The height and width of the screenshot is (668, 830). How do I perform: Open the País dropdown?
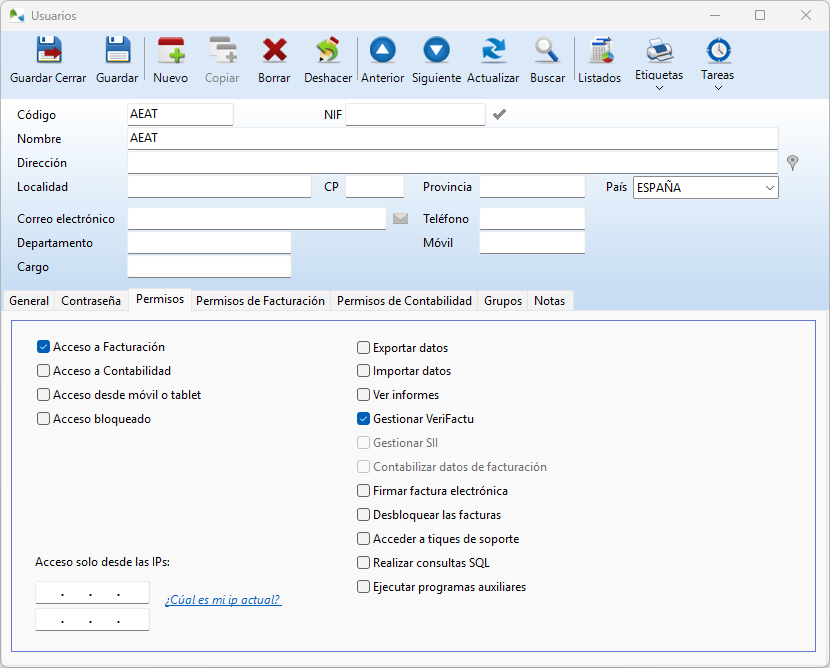click(x=769, y=187)
